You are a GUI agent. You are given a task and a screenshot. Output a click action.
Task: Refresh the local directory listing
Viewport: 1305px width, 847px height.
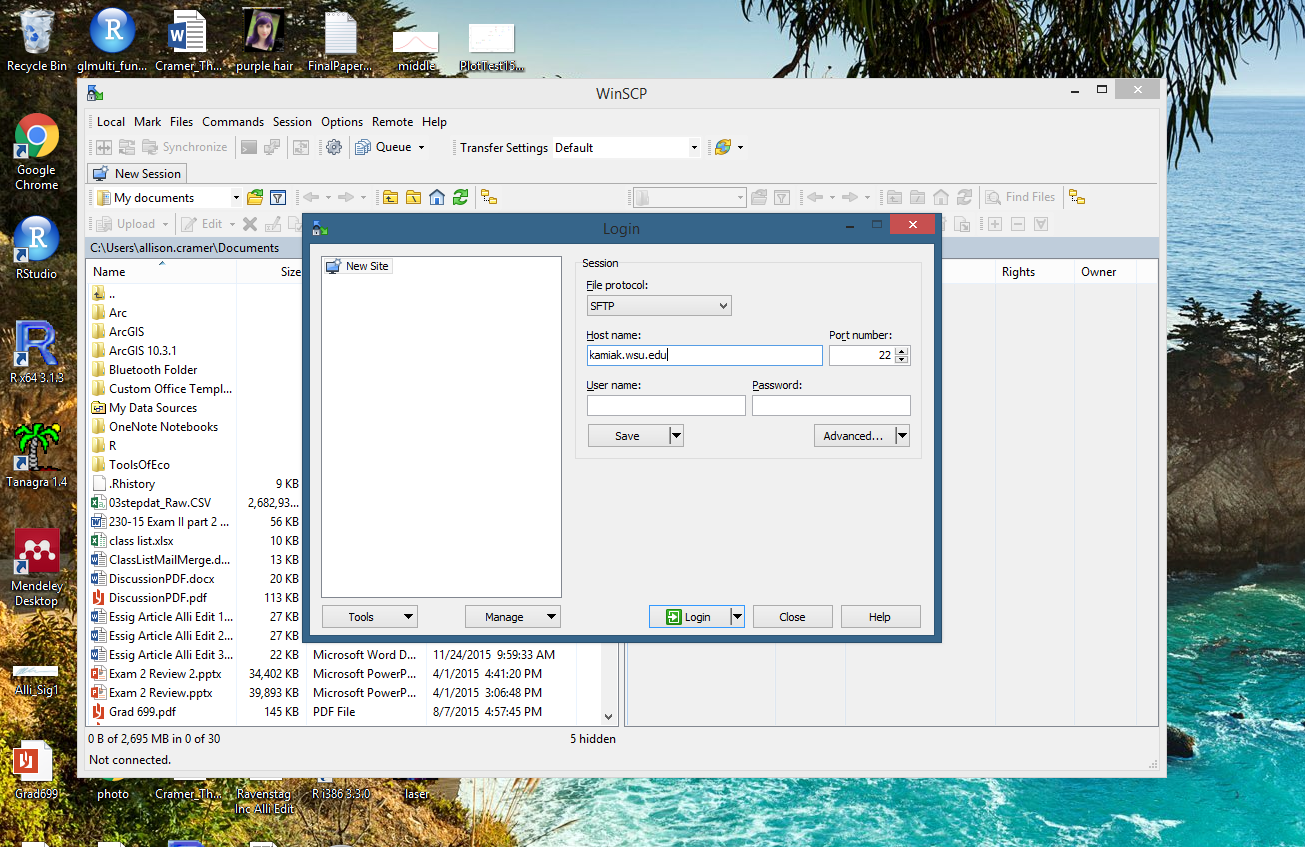click(x=460, y=197)
